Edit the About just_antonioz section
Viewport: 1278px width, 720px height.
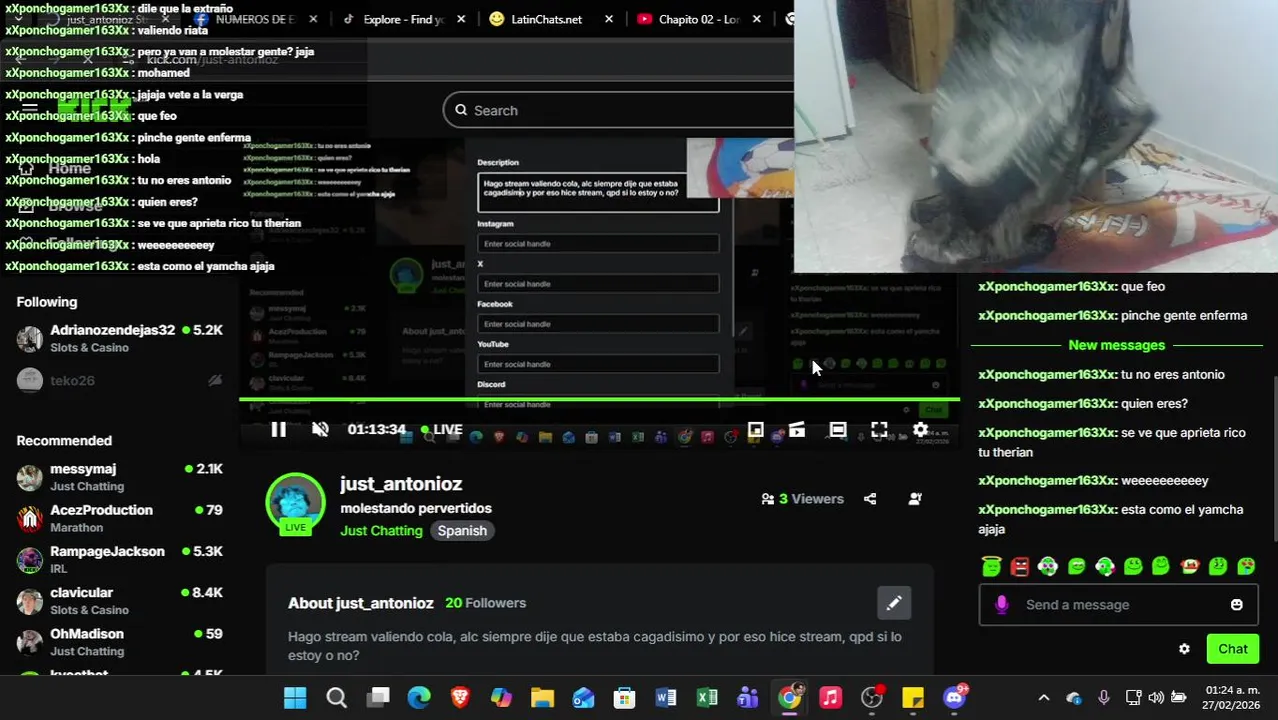[x=894, y=603]
